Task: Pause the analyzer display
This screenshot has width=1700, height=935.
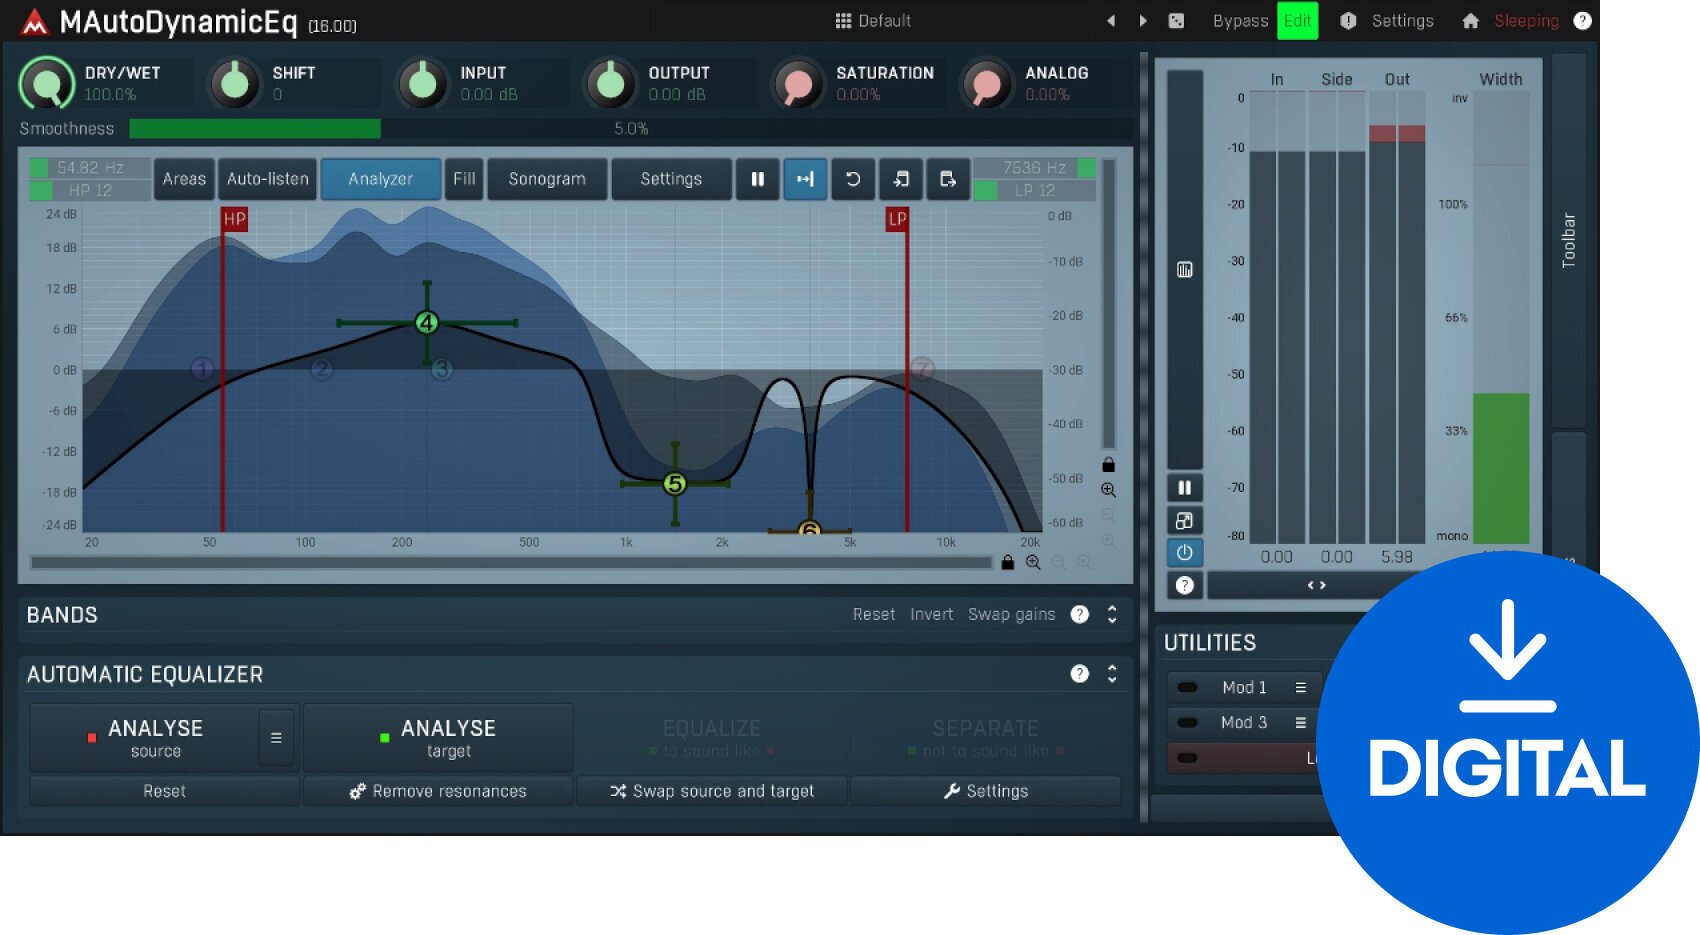Action: 757,179
